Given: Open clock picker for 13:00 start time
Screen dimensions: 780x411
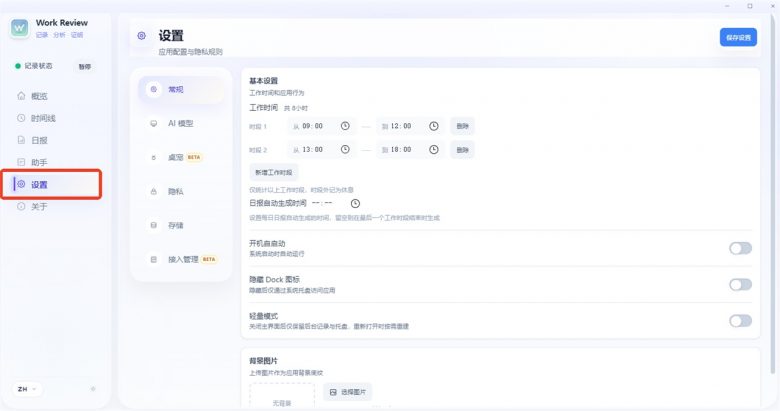Looking at the screenshot, I should click(x=345, y=149).
